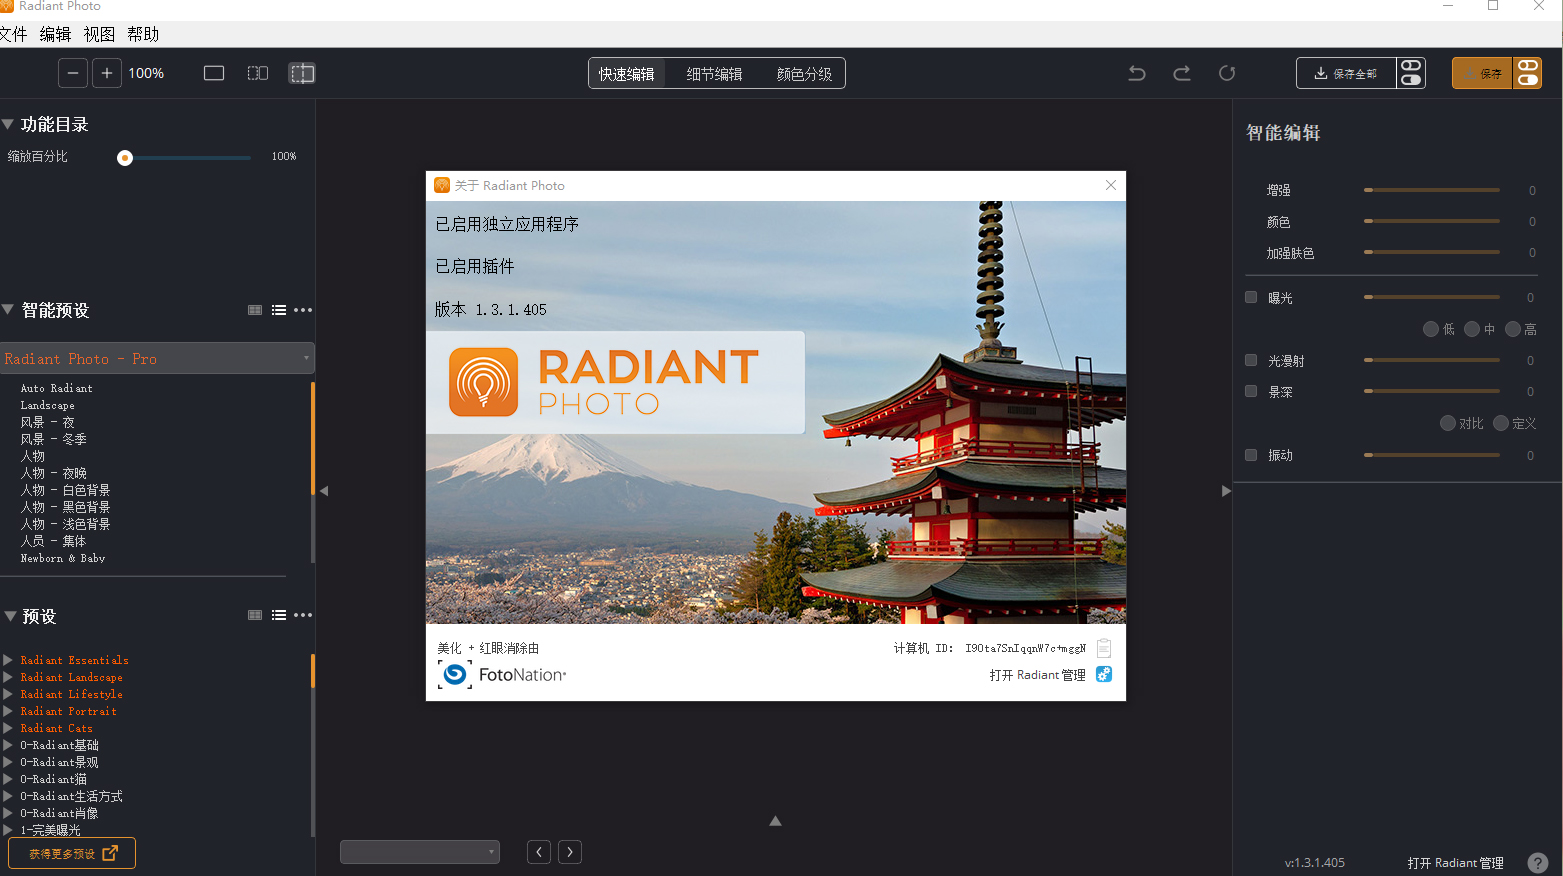Switch to 颜色分级 tab
Viewport: 1563px width, 876px height.
(804, 74)
